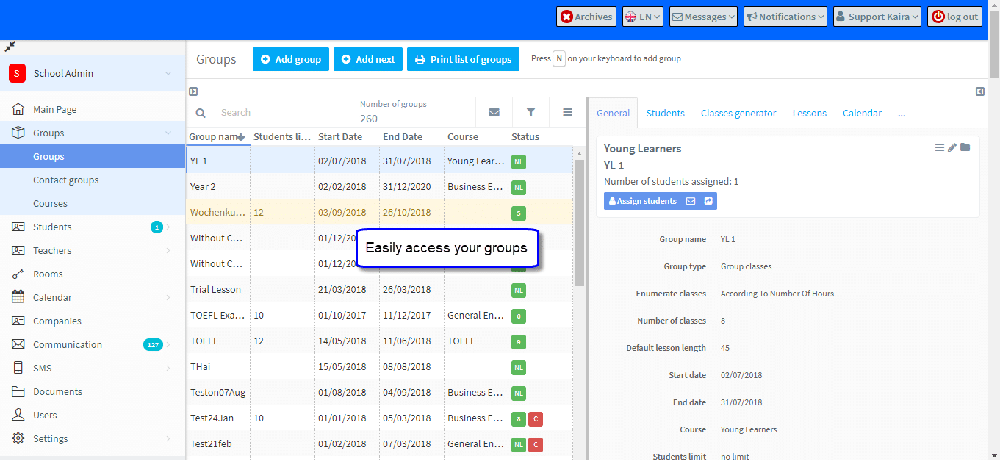Screen dimensions: 1000x460
Task: Click the Documents folder icon in sidebar
Action: pos(18,392)
